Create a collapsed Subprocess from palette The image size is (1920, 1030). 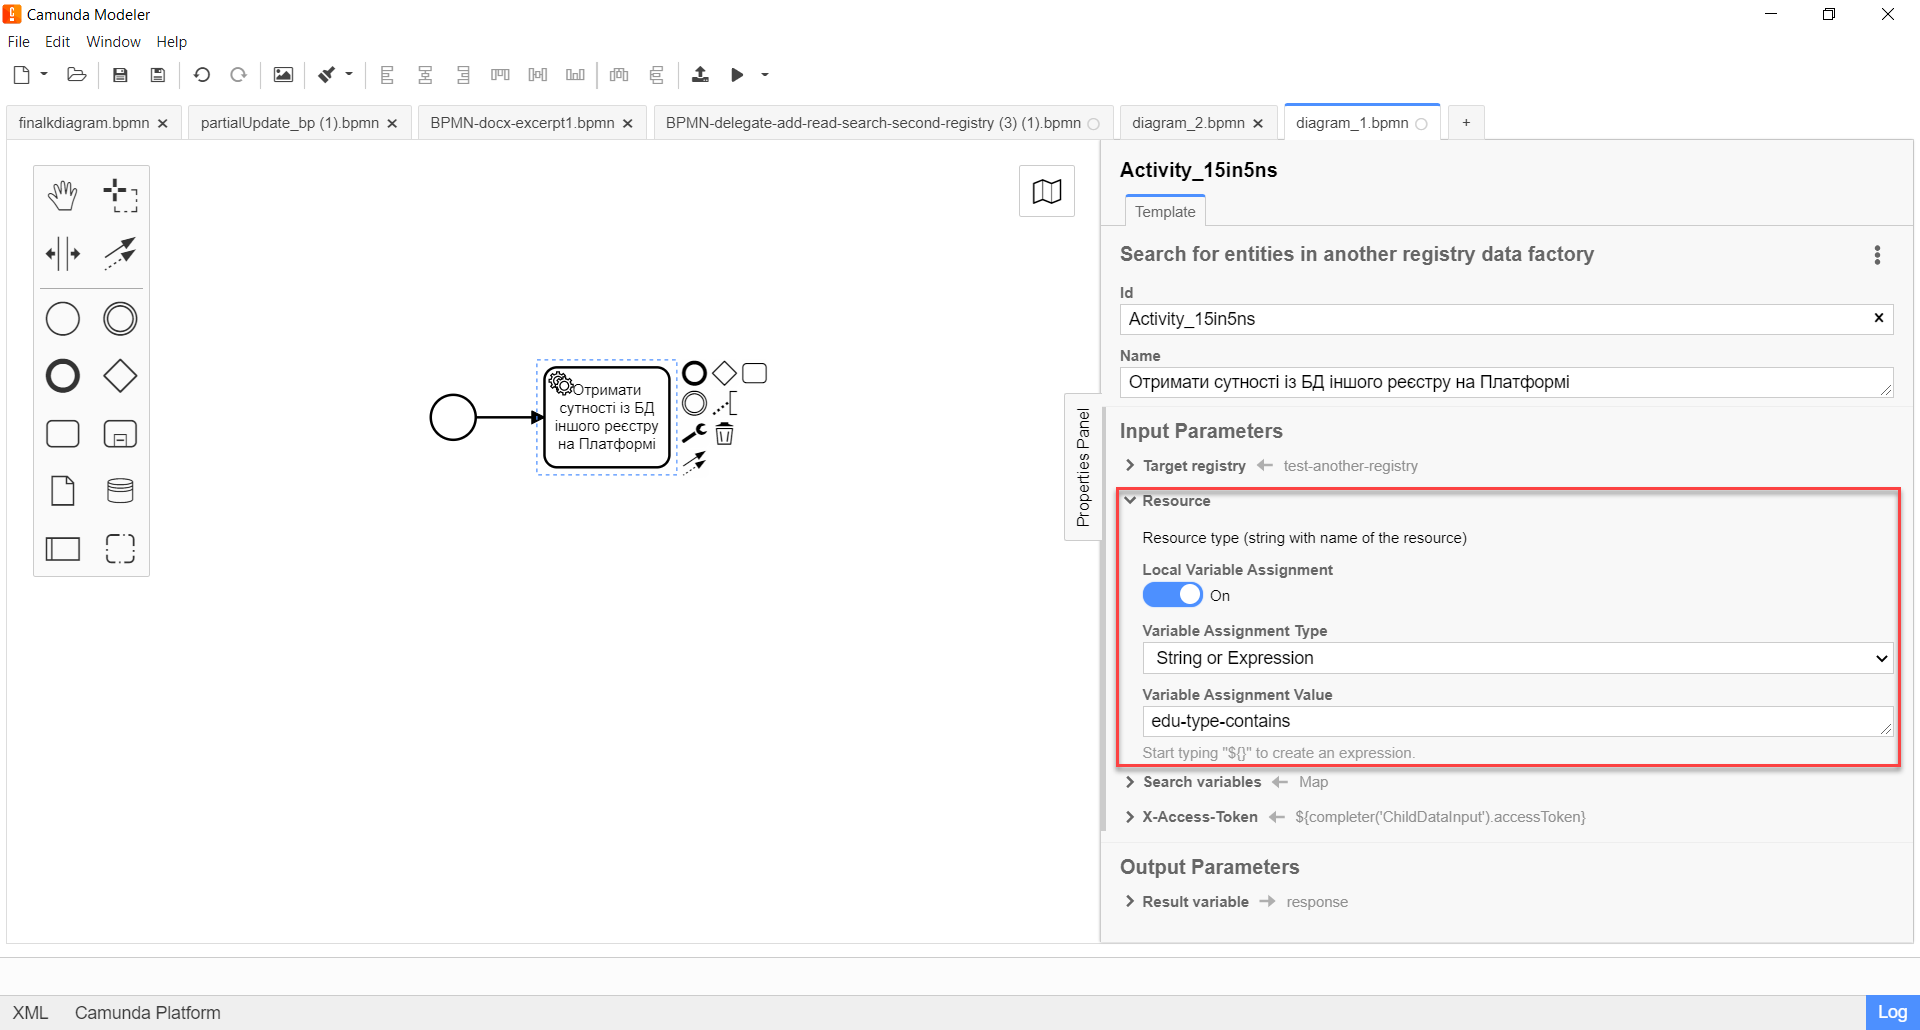tap(120, 434)
